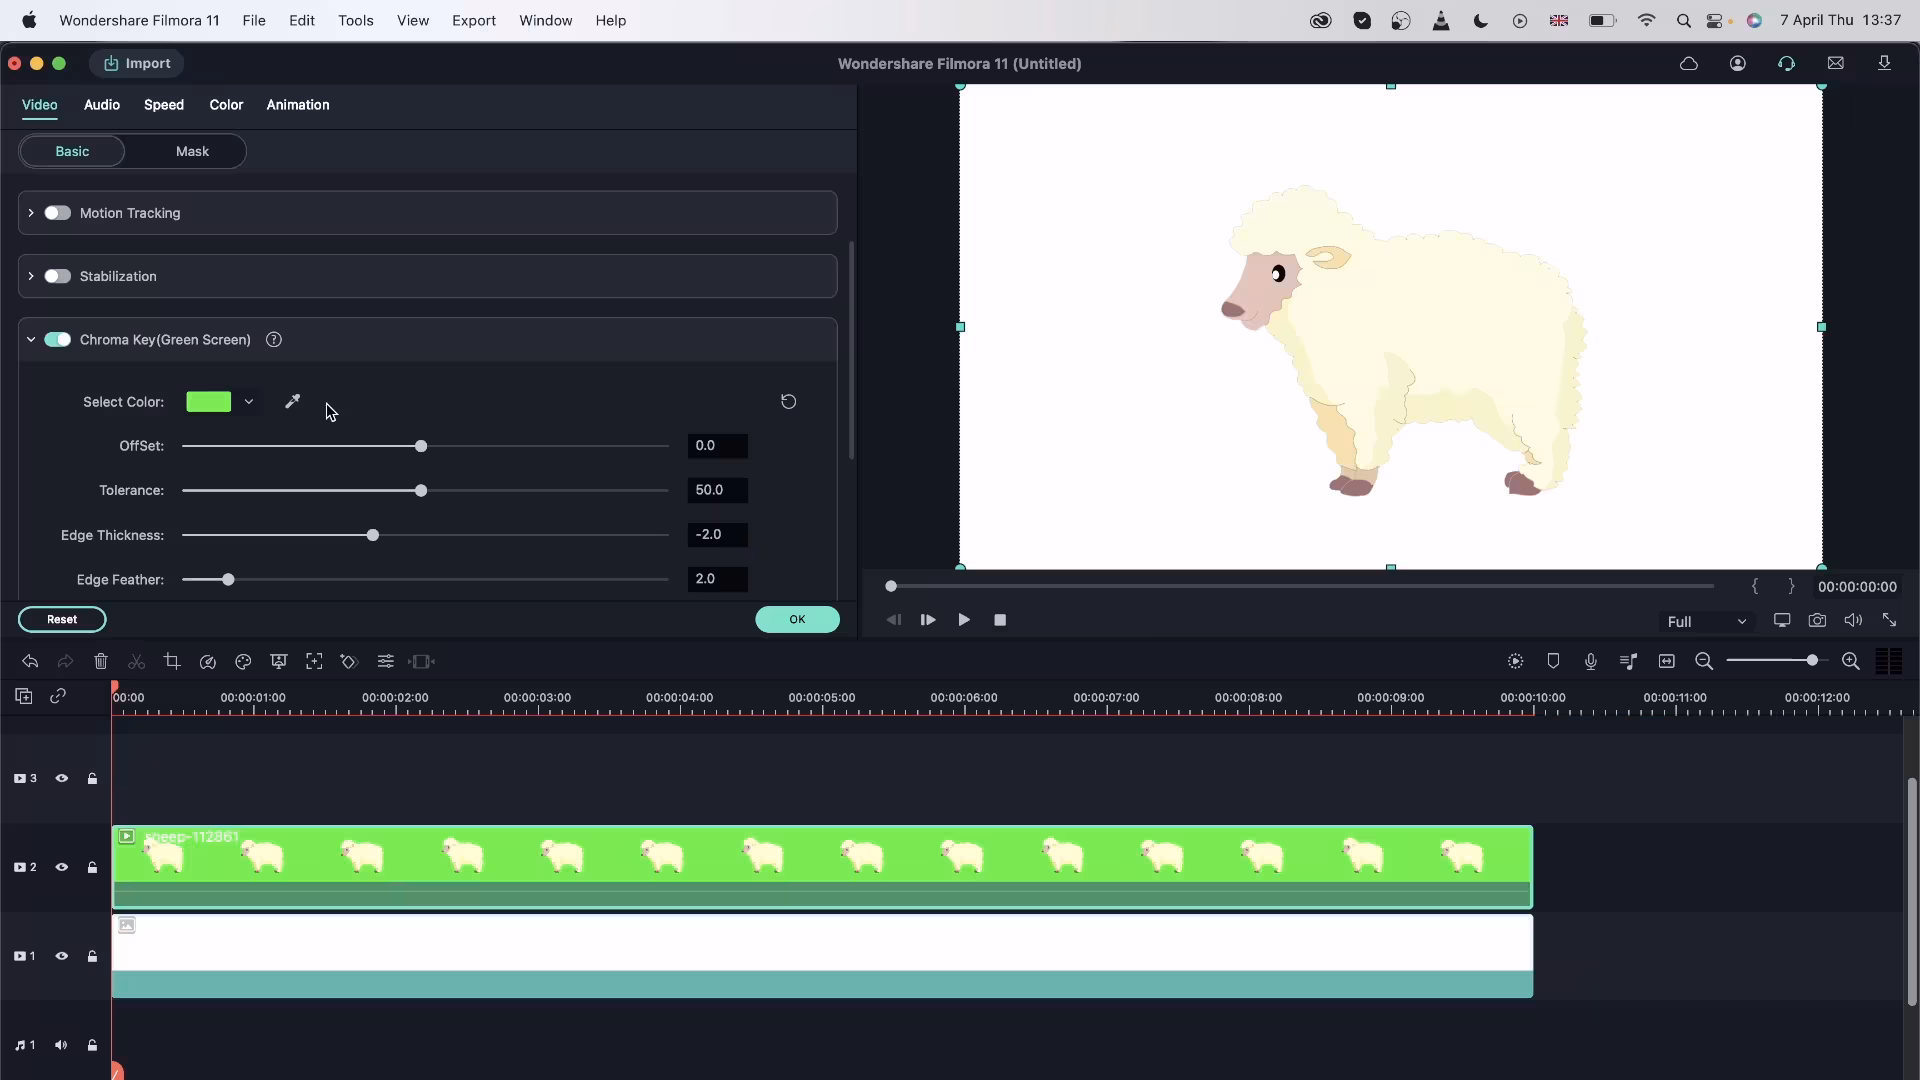This screenshot has width=1920, height=1080.
Task: Open the voiceover microphone tool
Action: tap(1590, 661)
